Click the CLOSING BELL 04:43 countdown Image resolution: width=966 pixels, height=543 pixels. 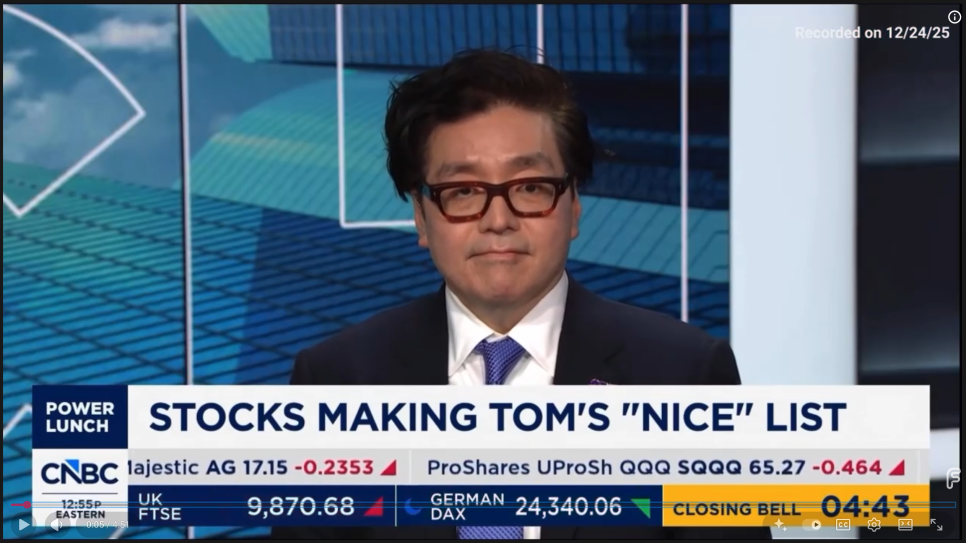coord(795,507)
